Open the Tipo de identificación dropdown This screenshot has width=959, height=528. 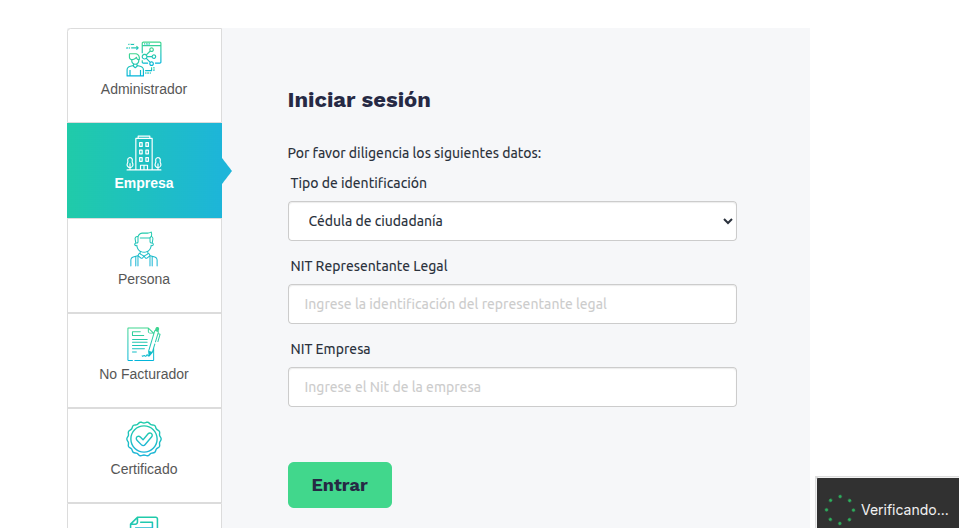click(512, 221)
